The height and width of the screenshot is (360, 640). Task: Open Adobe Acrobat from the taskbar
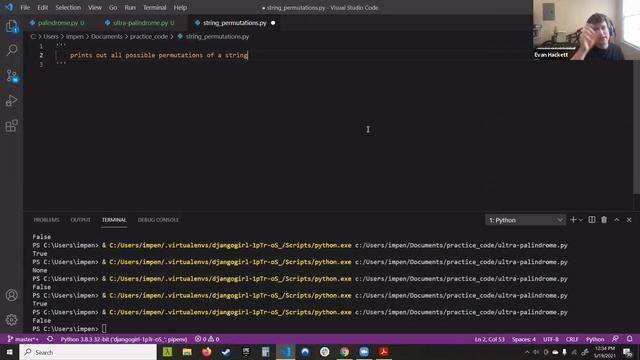click(x=384, y=352)
